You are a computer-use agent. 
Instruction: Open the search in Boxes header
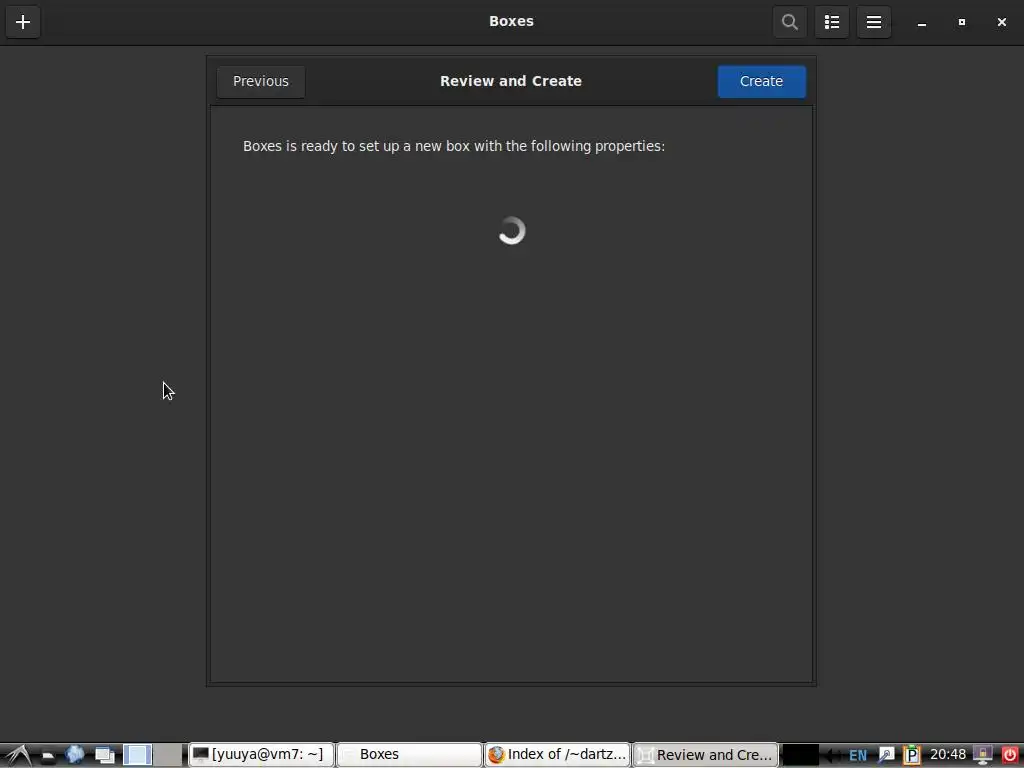[x=790, y=22]
